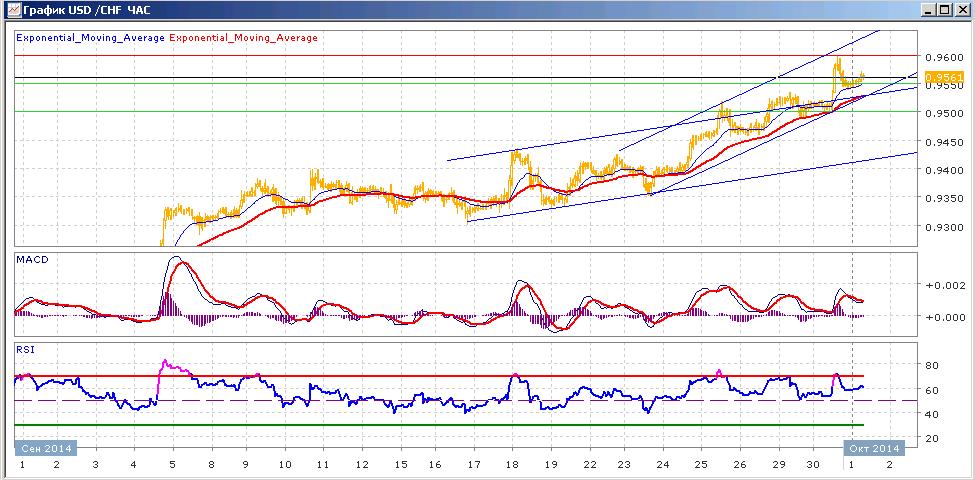Click the MACD +0.002 scale label
This screenshot has height=480, width=975.
pyautogui.click(x=945, y=285)
